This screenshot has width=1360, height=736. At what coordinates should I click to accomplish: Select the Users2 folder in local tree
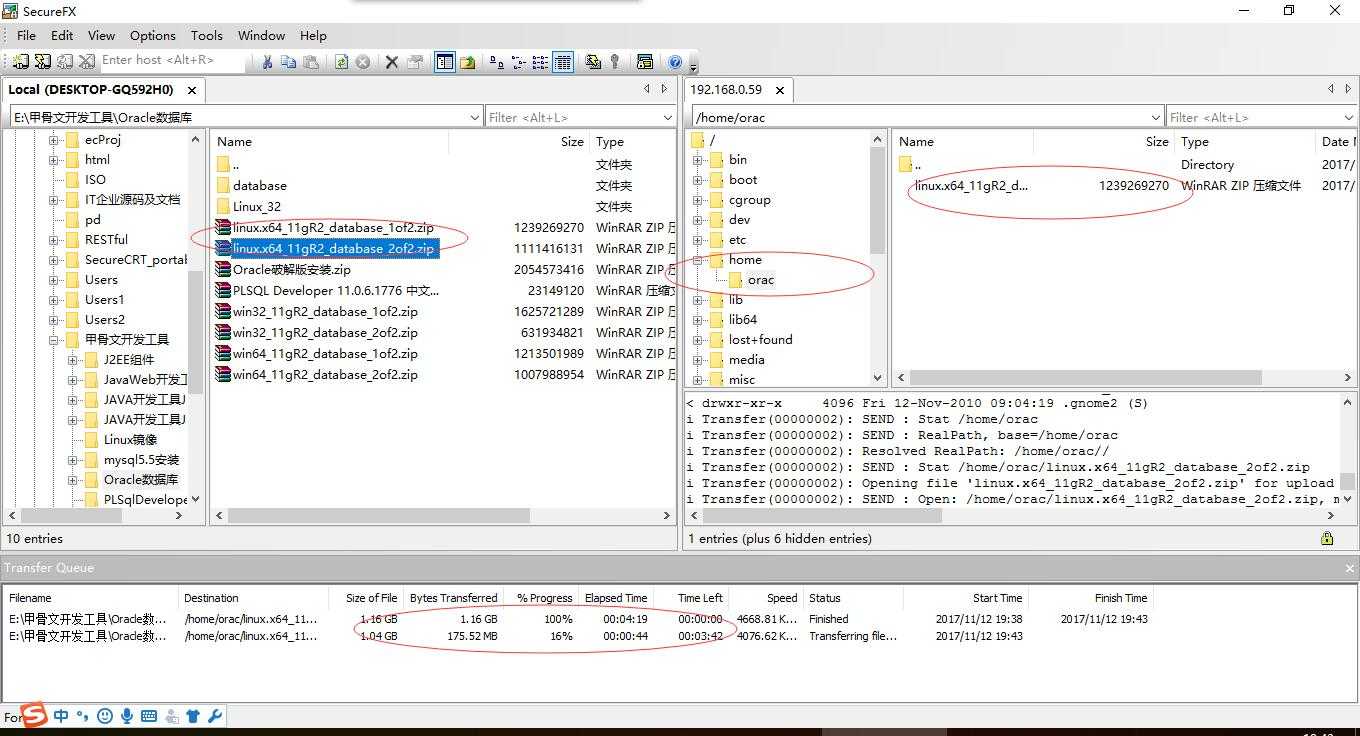(x=105, y=320)
